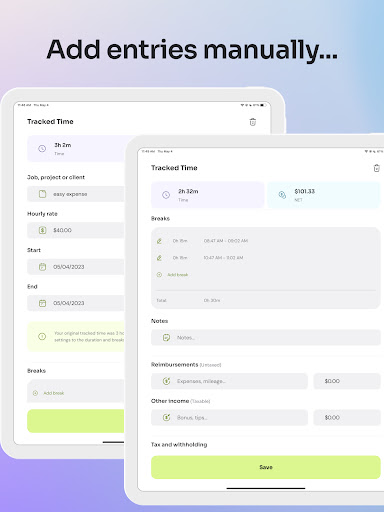Click the Tax and withholding heading
This screenshot has height=512, width=384.
click(x=179, y=445)
